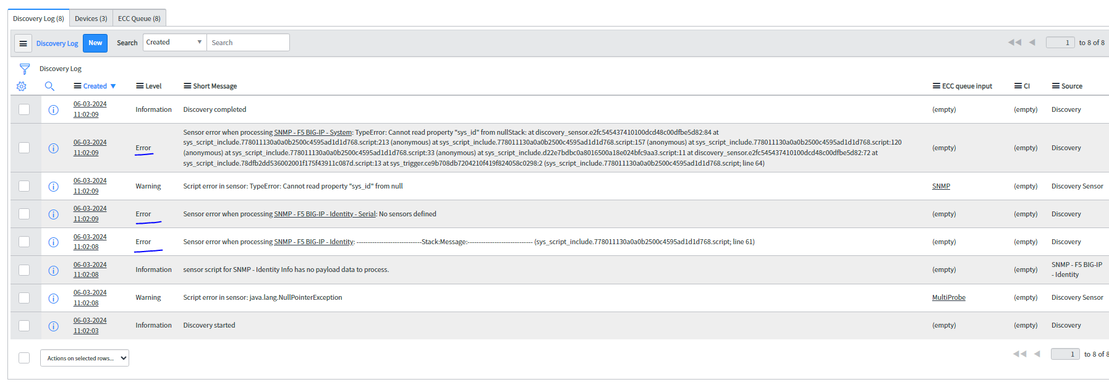Screen dimensions: 1109x382
Task: Open the Created search field dropdown
Action: pyautogui.click(x=175, y=42)
